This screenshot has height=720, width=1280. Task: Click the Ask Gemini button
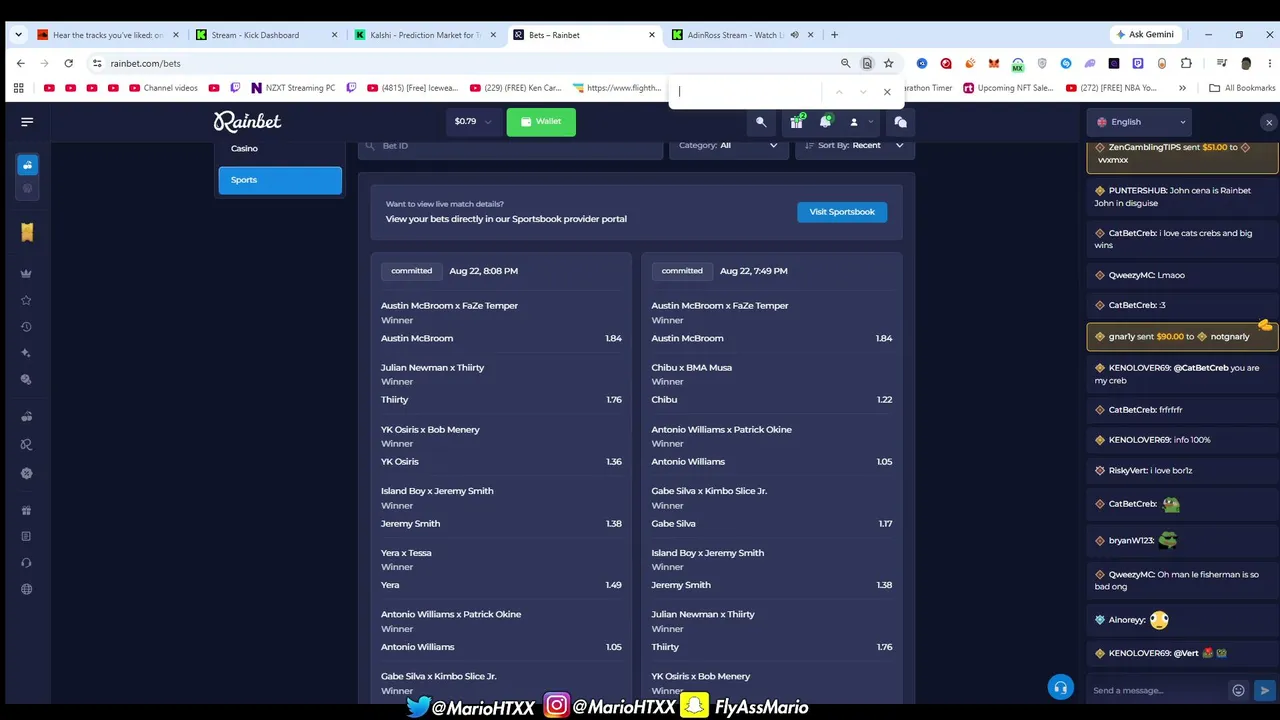(1144, 35)
